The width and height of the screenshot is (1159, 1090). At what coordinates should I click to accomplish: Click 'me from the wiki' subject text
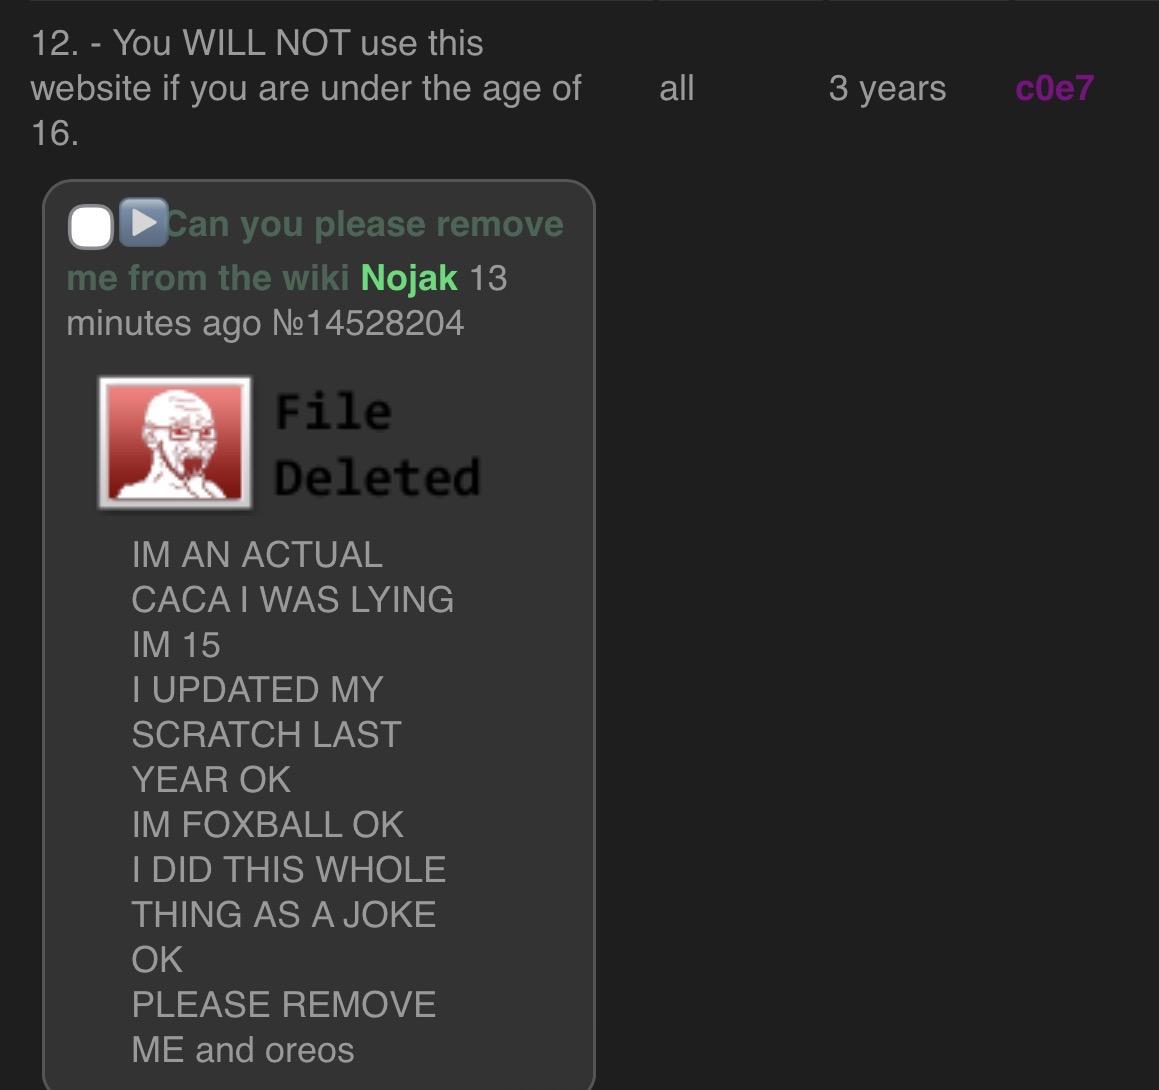tap(208, 279)
